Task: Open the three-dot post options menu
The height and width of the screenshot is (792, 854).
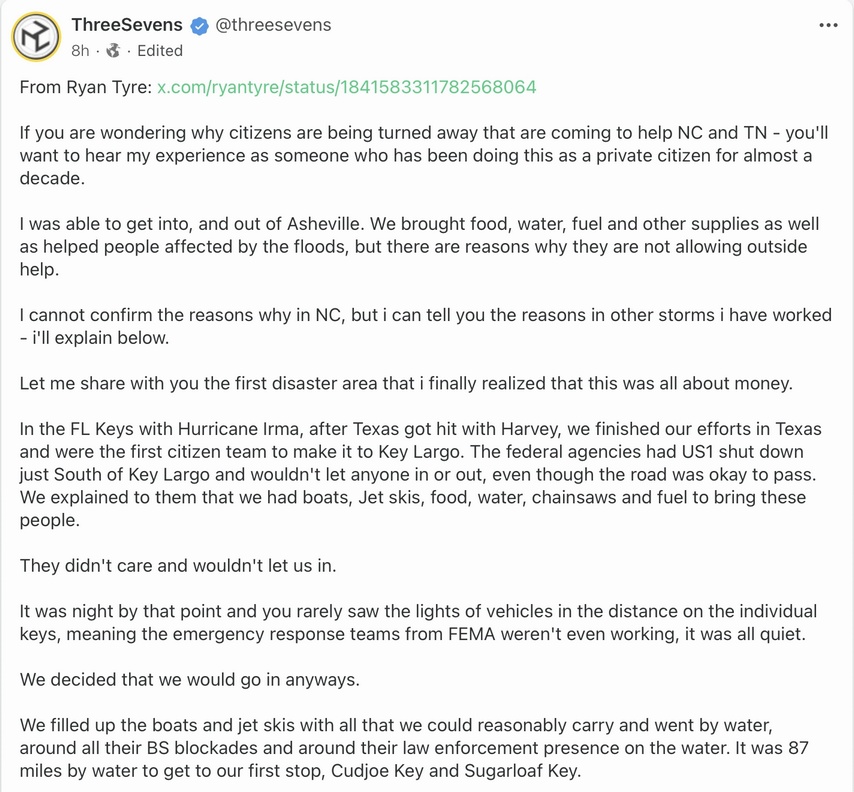Action: [828, 25]
